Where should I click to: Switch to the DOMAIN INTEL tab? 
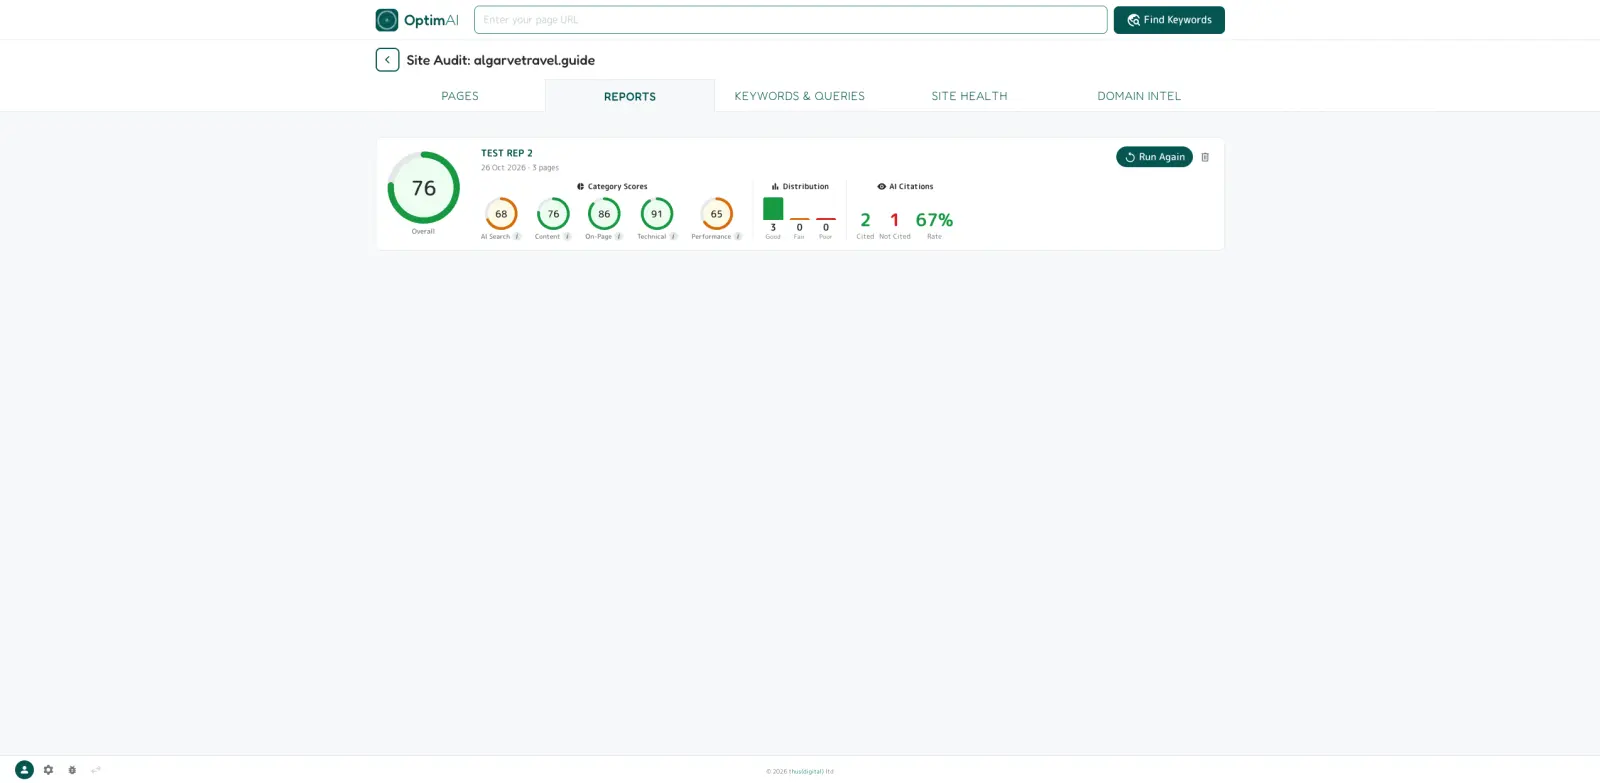click(1139, 96)
